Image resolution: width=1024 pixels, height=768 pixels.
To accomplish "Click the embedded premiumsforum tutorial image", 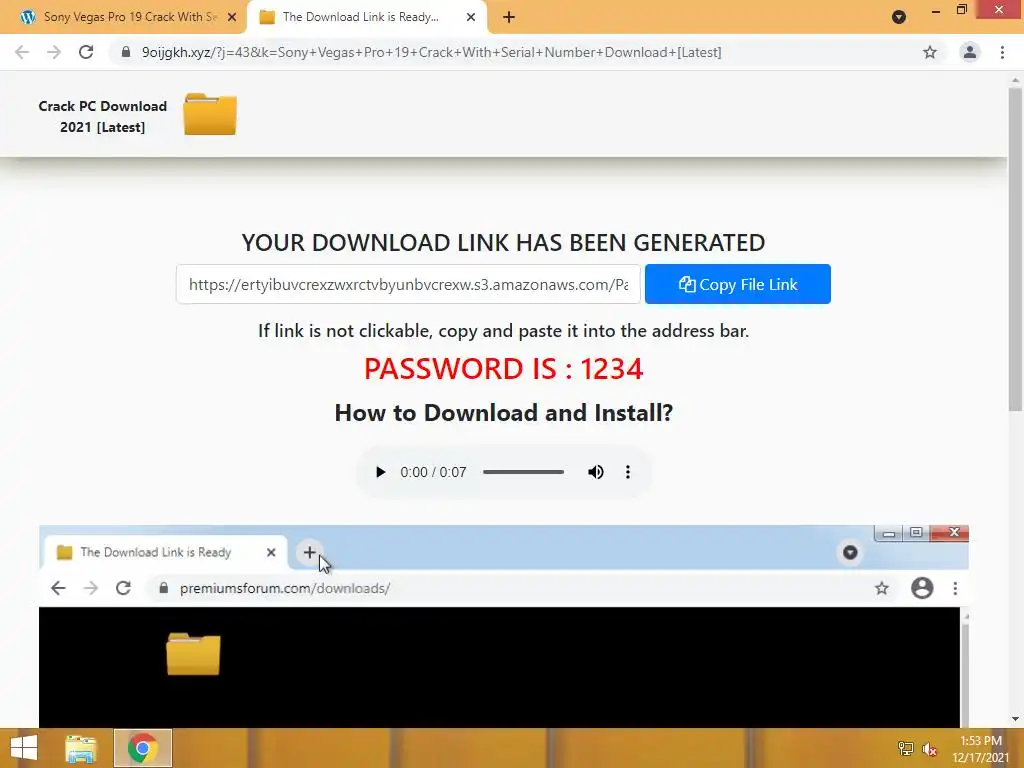I will click(x=504, y=626).
